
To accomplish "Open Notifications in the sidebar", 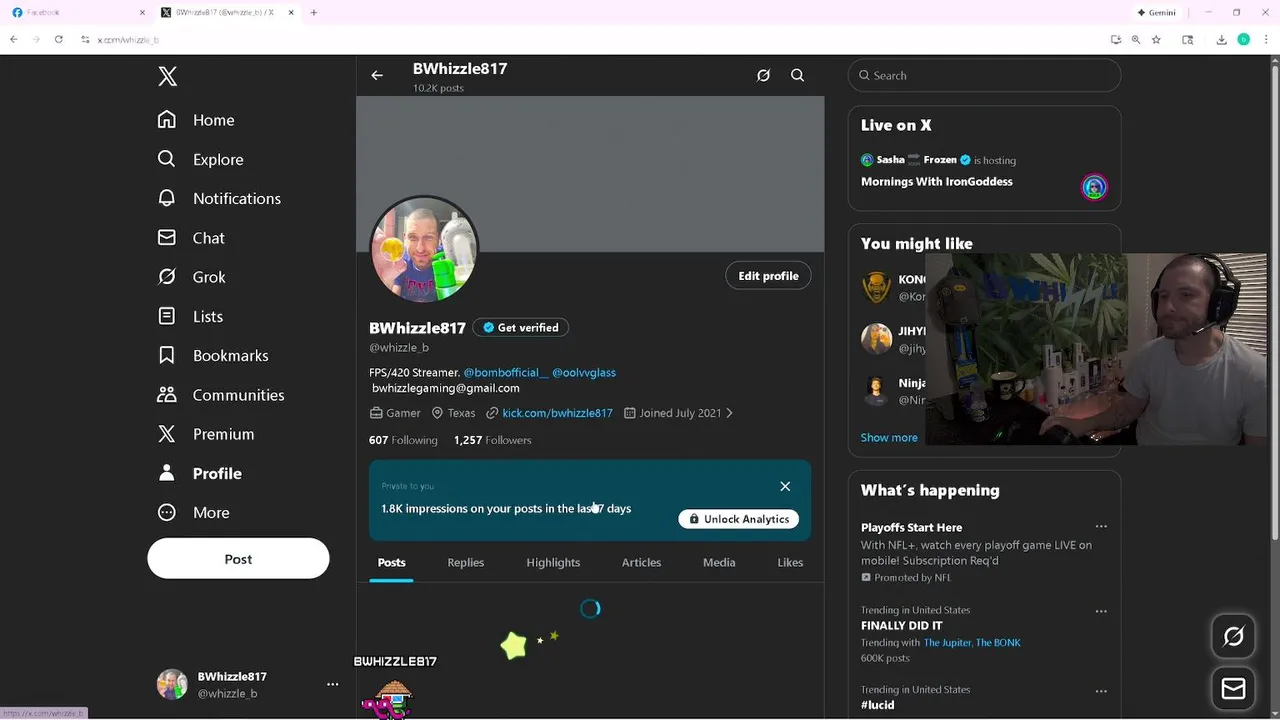I will [x=219, y=198].
